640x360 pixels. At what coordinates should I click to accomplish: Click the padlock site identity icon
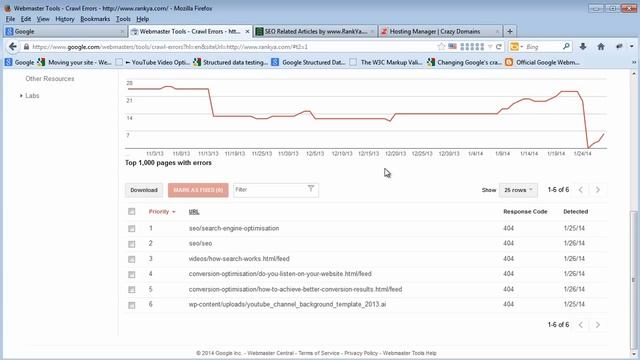click(26, 47)
